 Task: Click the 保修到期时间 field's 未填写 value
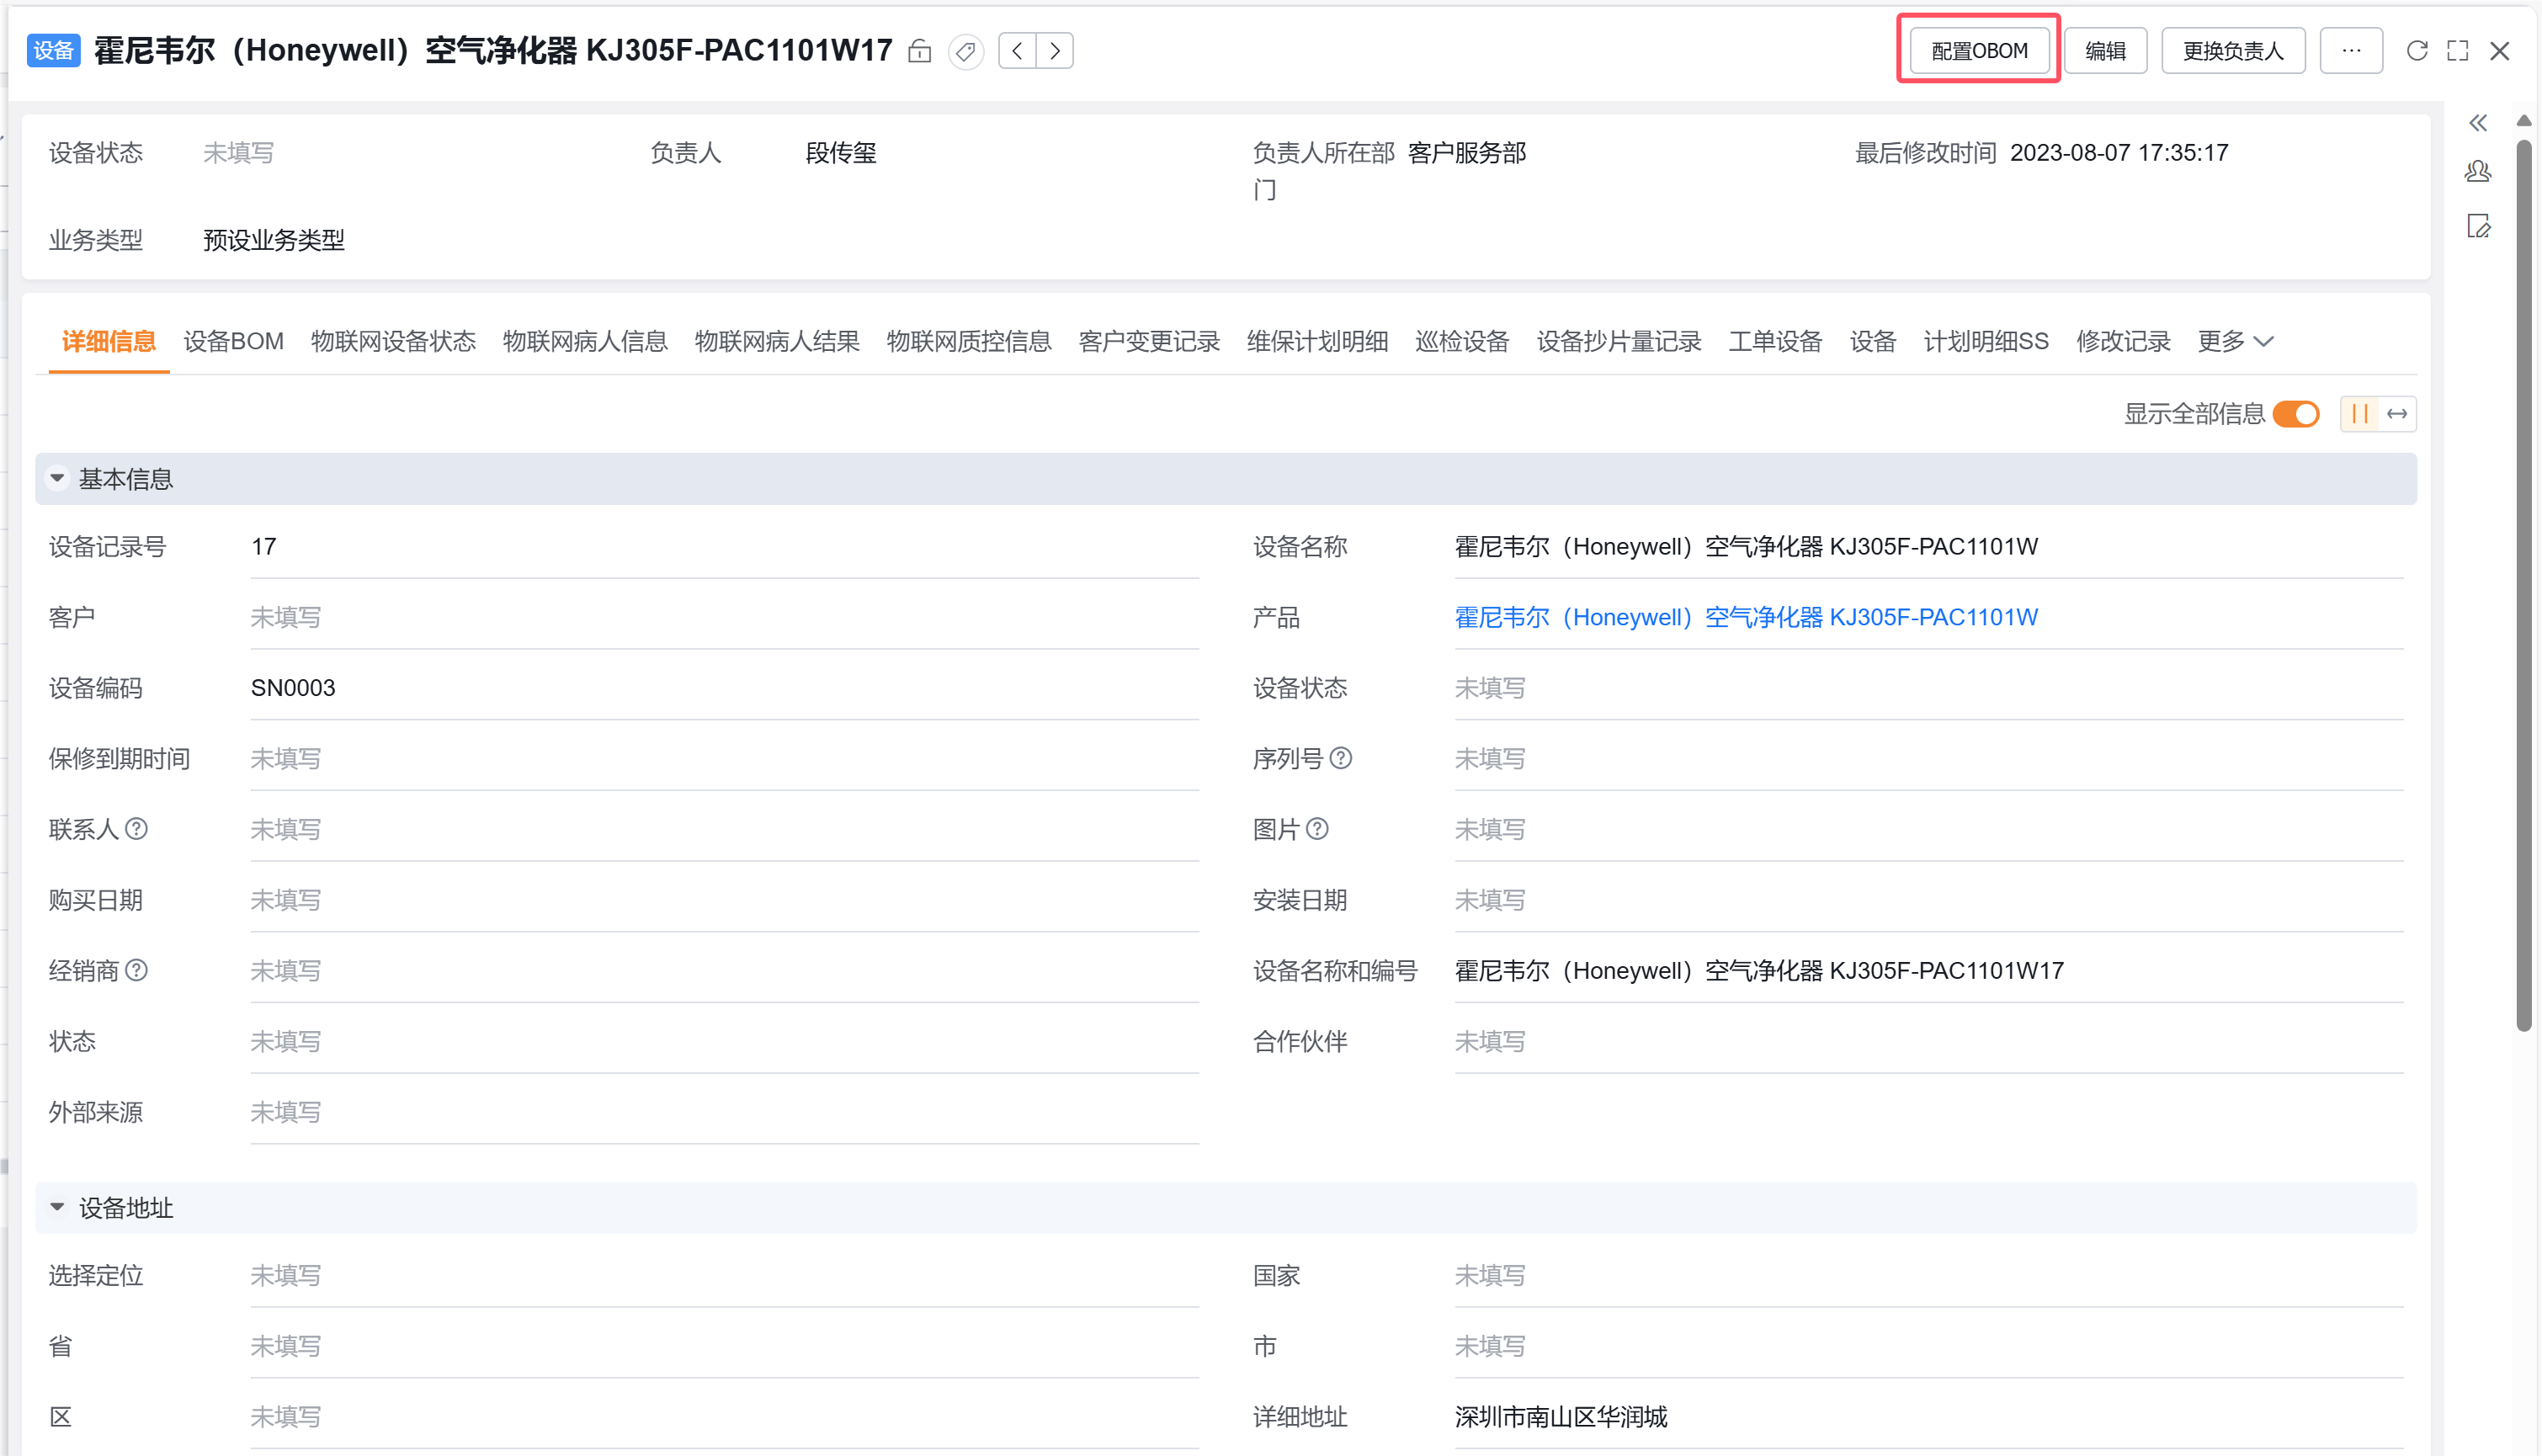(286, 759)
